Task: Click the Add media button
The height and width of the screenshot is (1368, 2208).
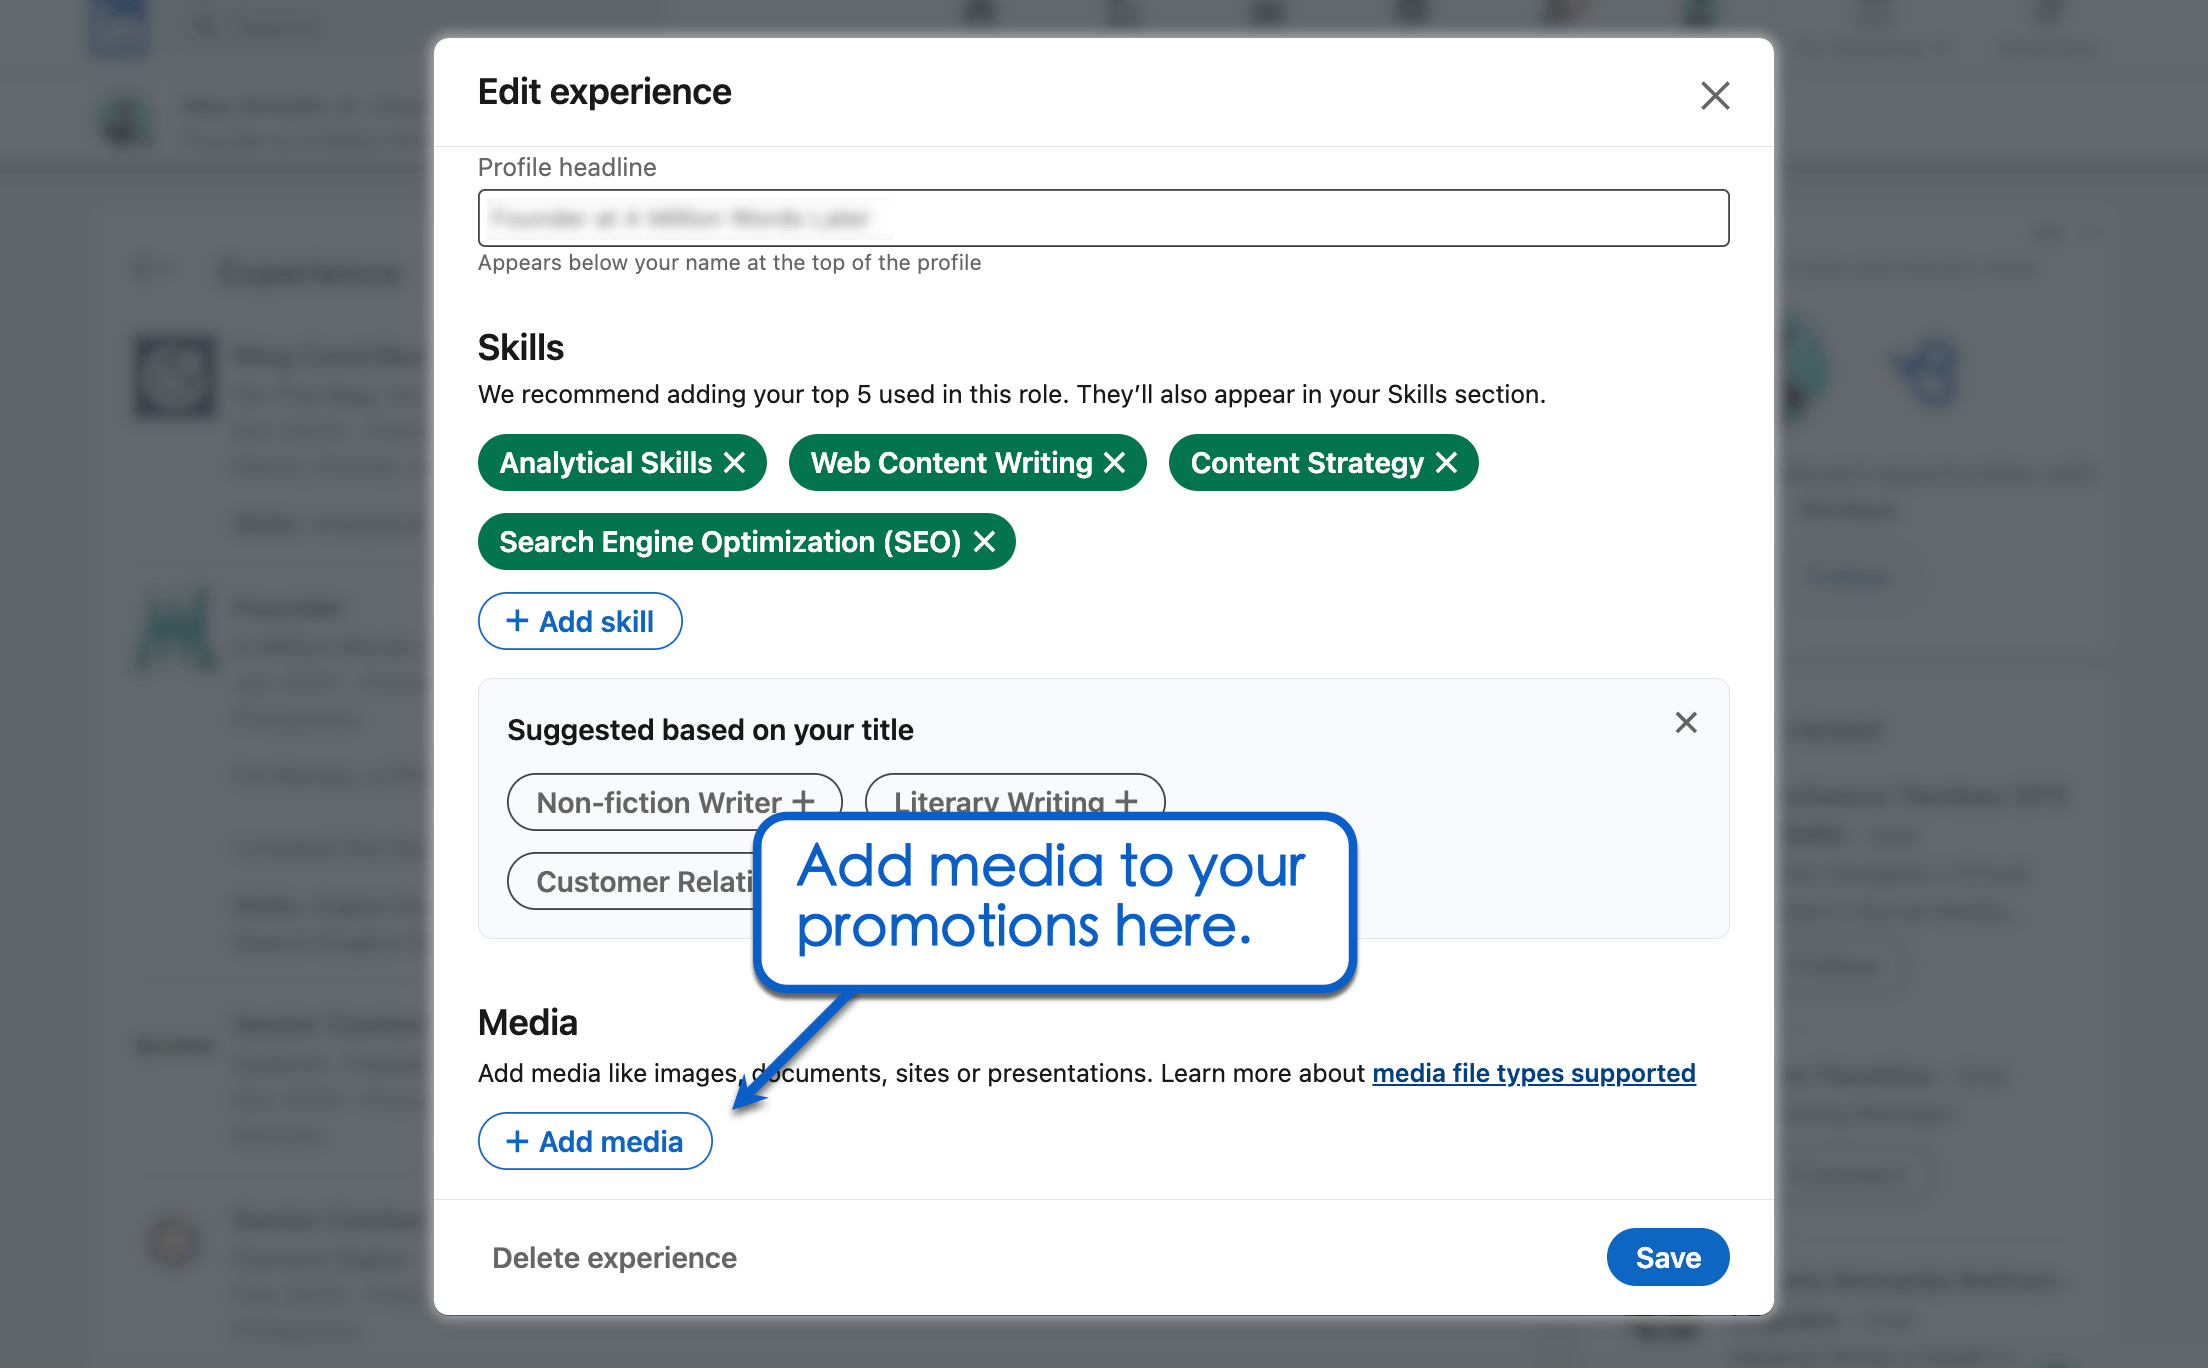Action: [x=595, y=1141]
